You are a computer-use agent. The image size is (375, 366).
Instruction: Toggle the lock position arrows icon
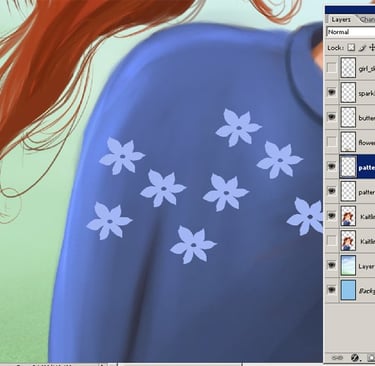372,48
